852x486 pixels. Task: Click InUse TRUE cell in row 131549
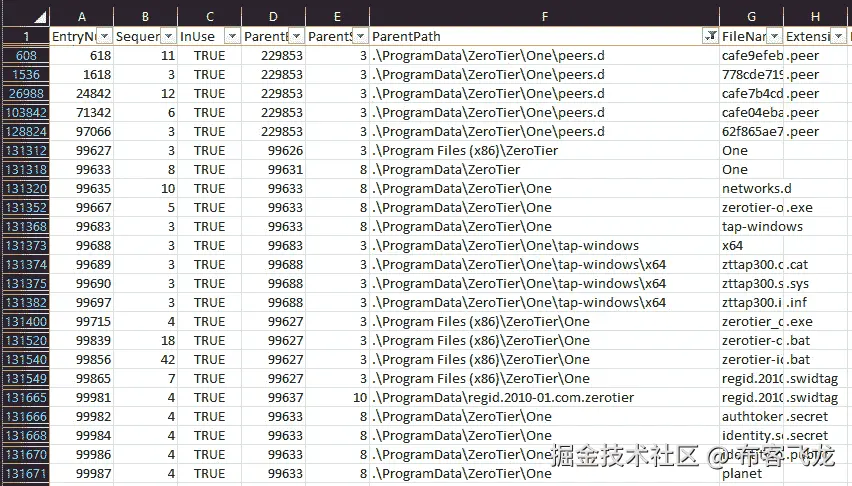pos(209,378)
